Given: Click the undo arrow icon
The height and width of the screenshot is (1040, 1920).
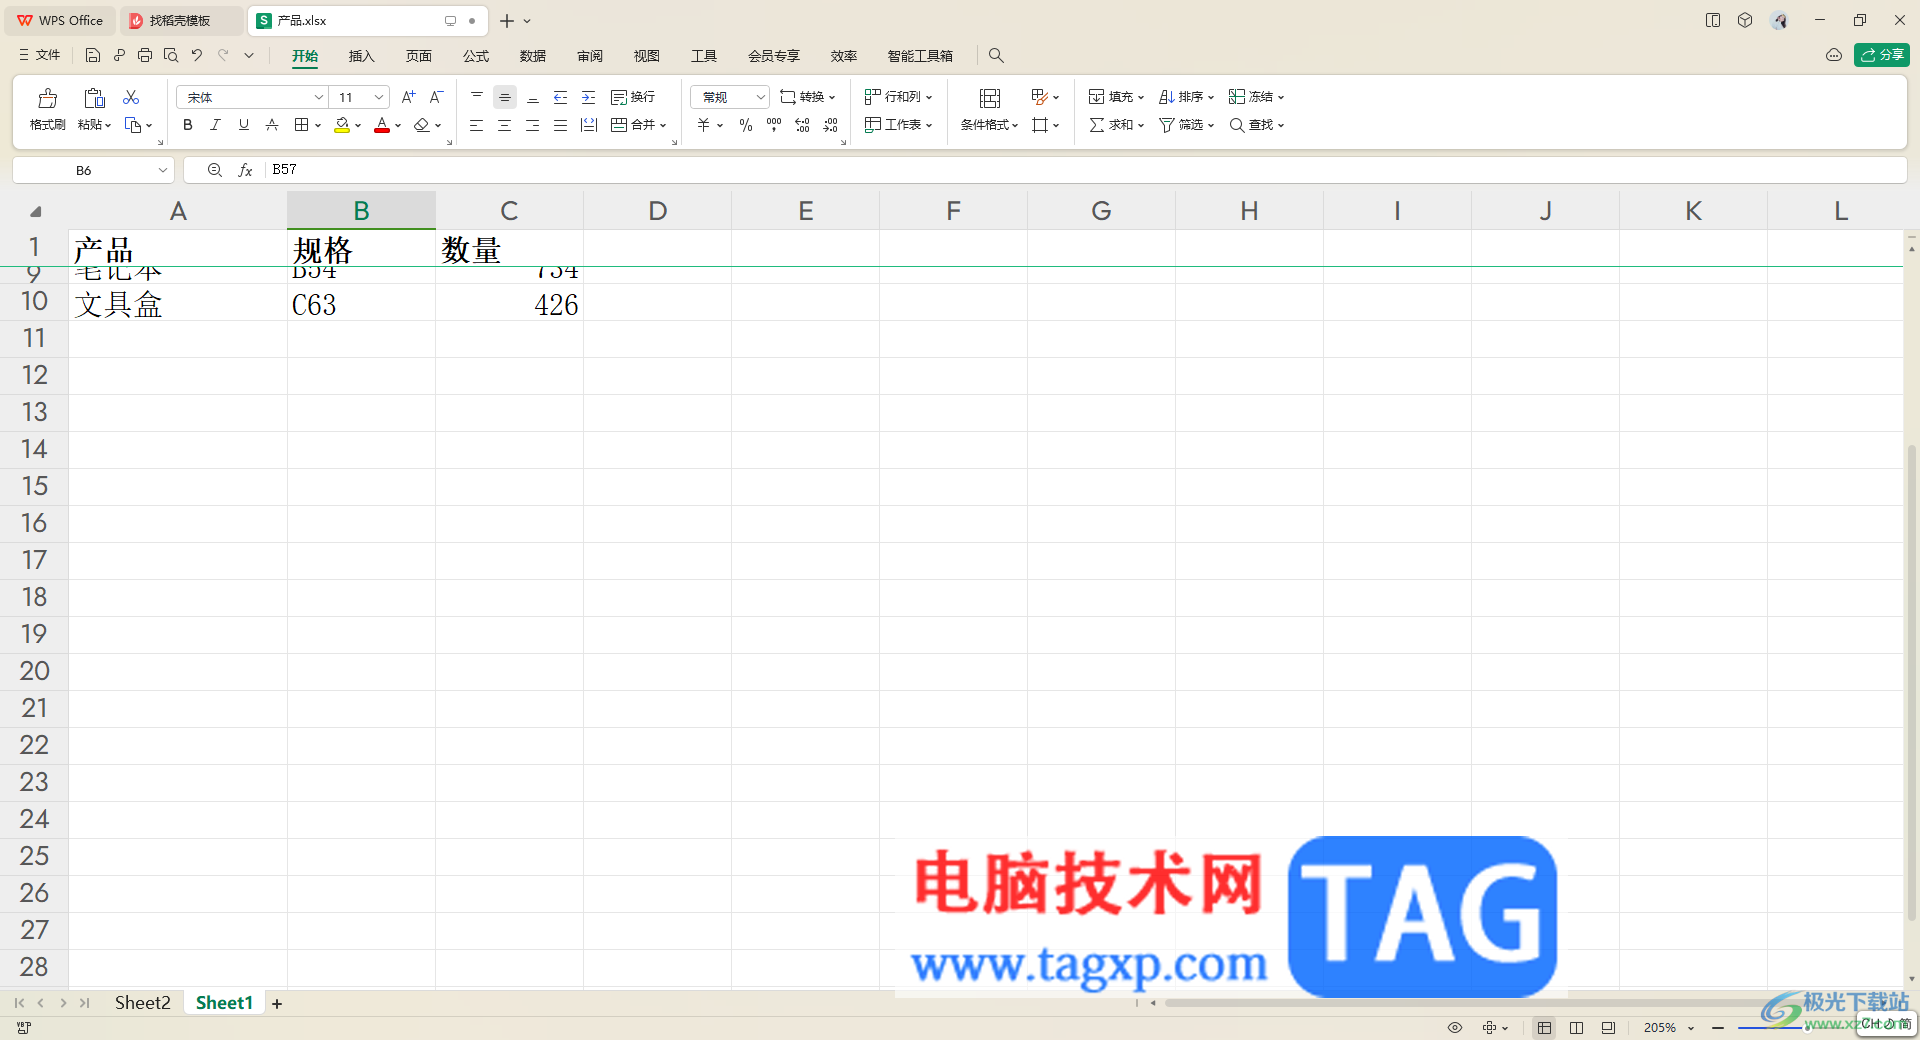Looking at the screenshot, I should [197, 56].
